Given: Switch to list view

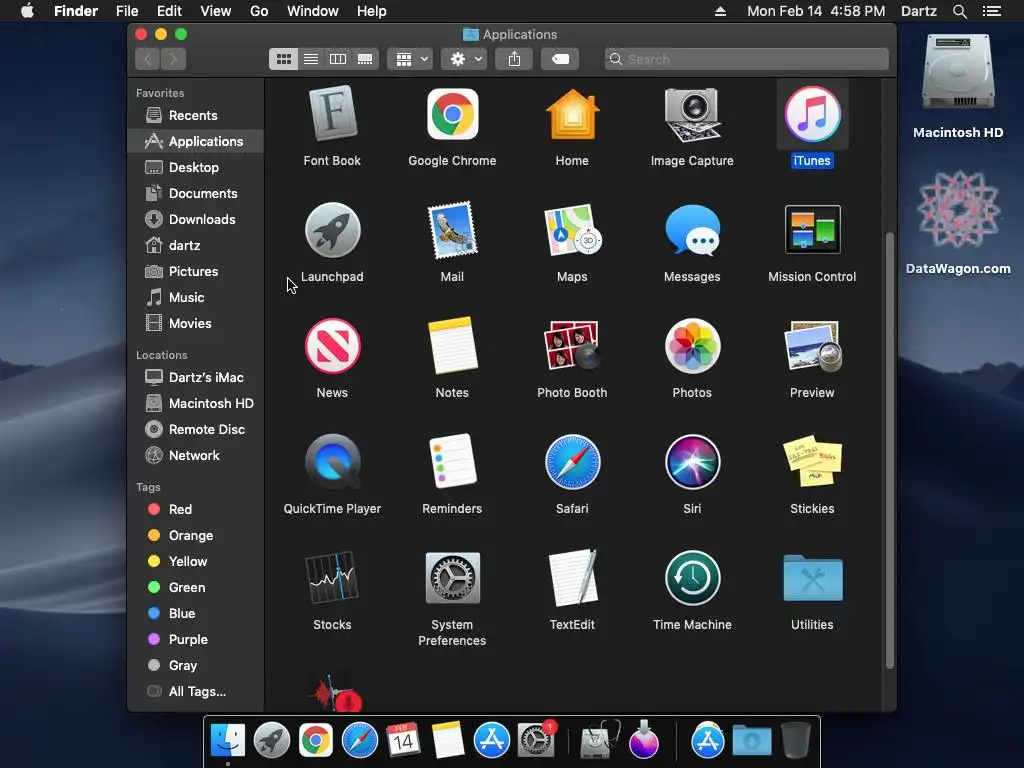Looking at the screenshot, I should coord(311,59).
